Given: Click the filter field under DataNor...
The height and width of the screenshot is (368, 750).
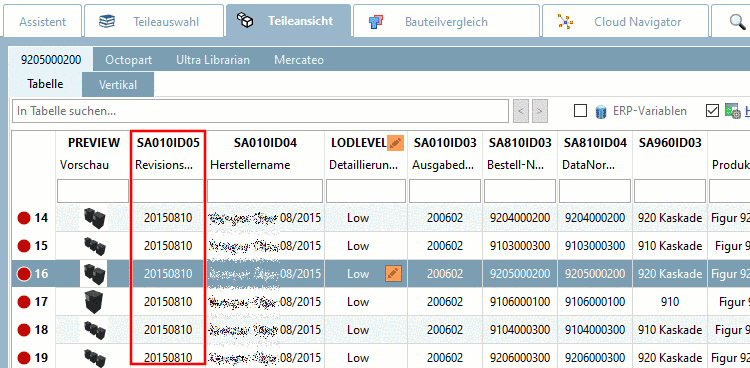Looking at the screenshot, I should point(595,191).
